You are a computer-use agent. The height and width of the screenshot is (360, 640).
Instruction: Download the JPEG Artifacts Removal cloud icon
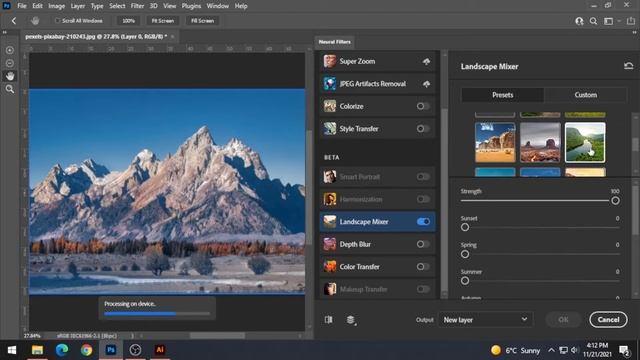coord(426,84)
